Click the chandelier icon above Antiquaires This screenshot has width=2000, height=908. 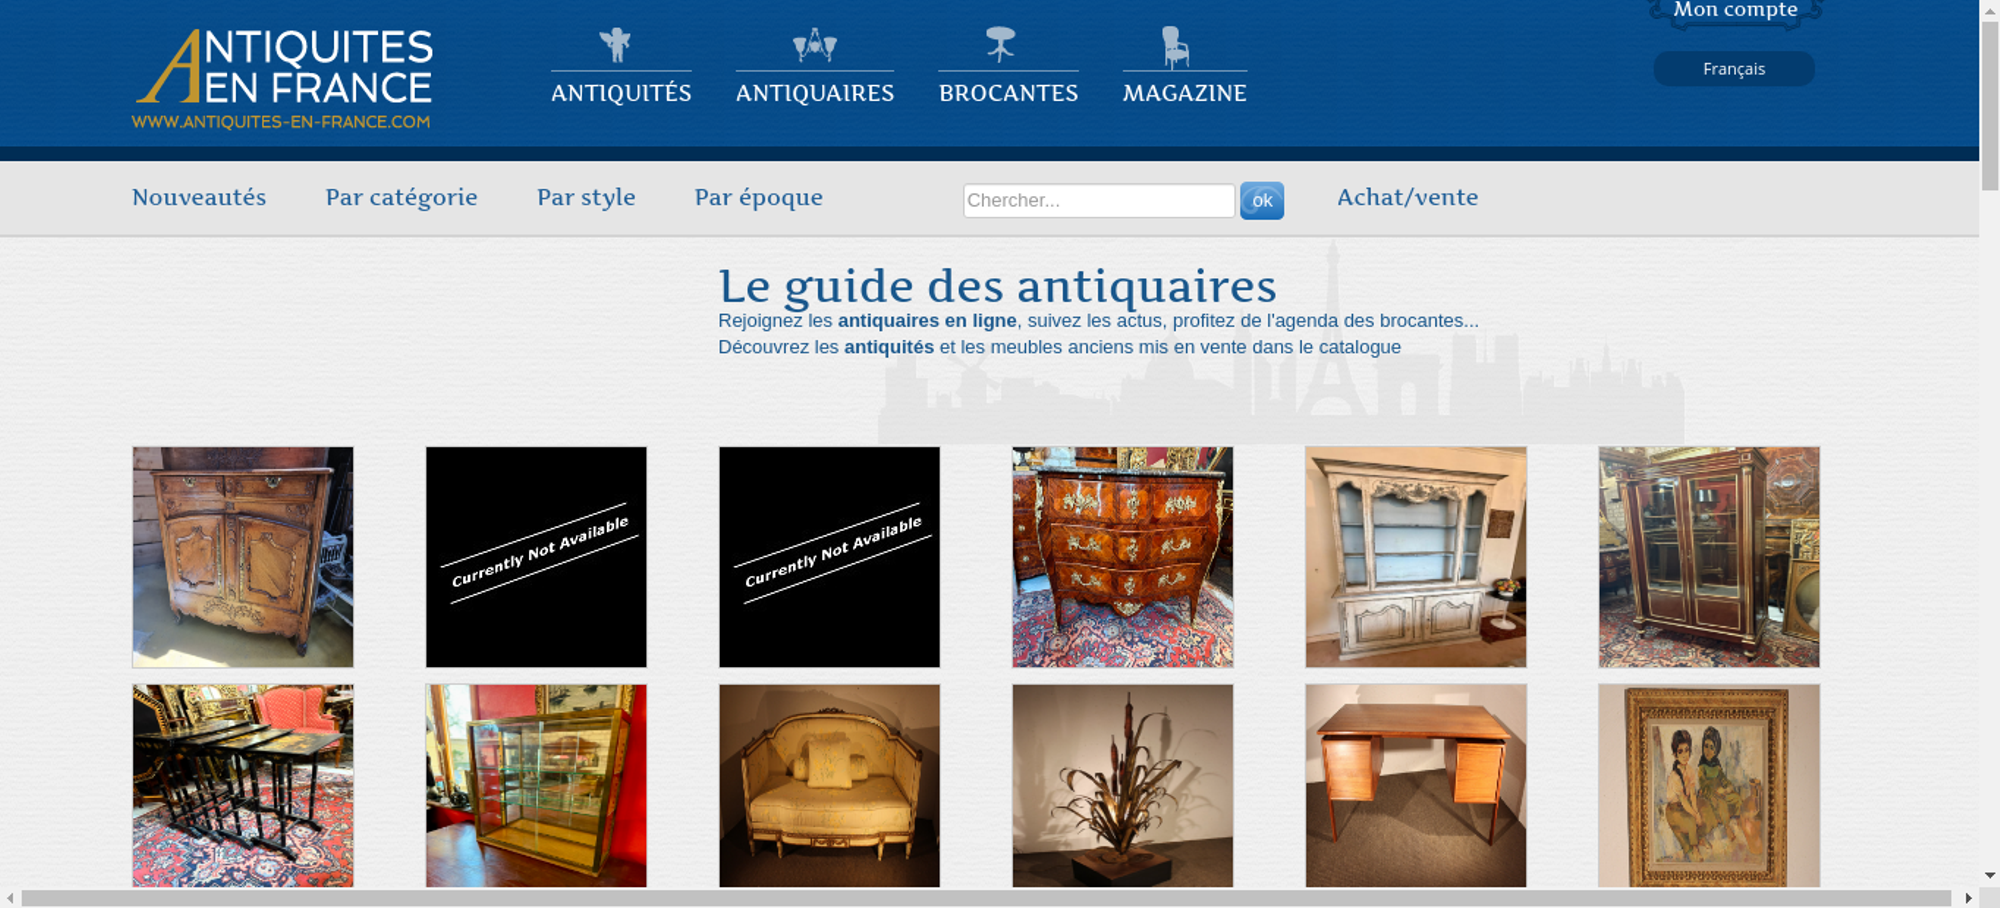[x=815, y=45]
